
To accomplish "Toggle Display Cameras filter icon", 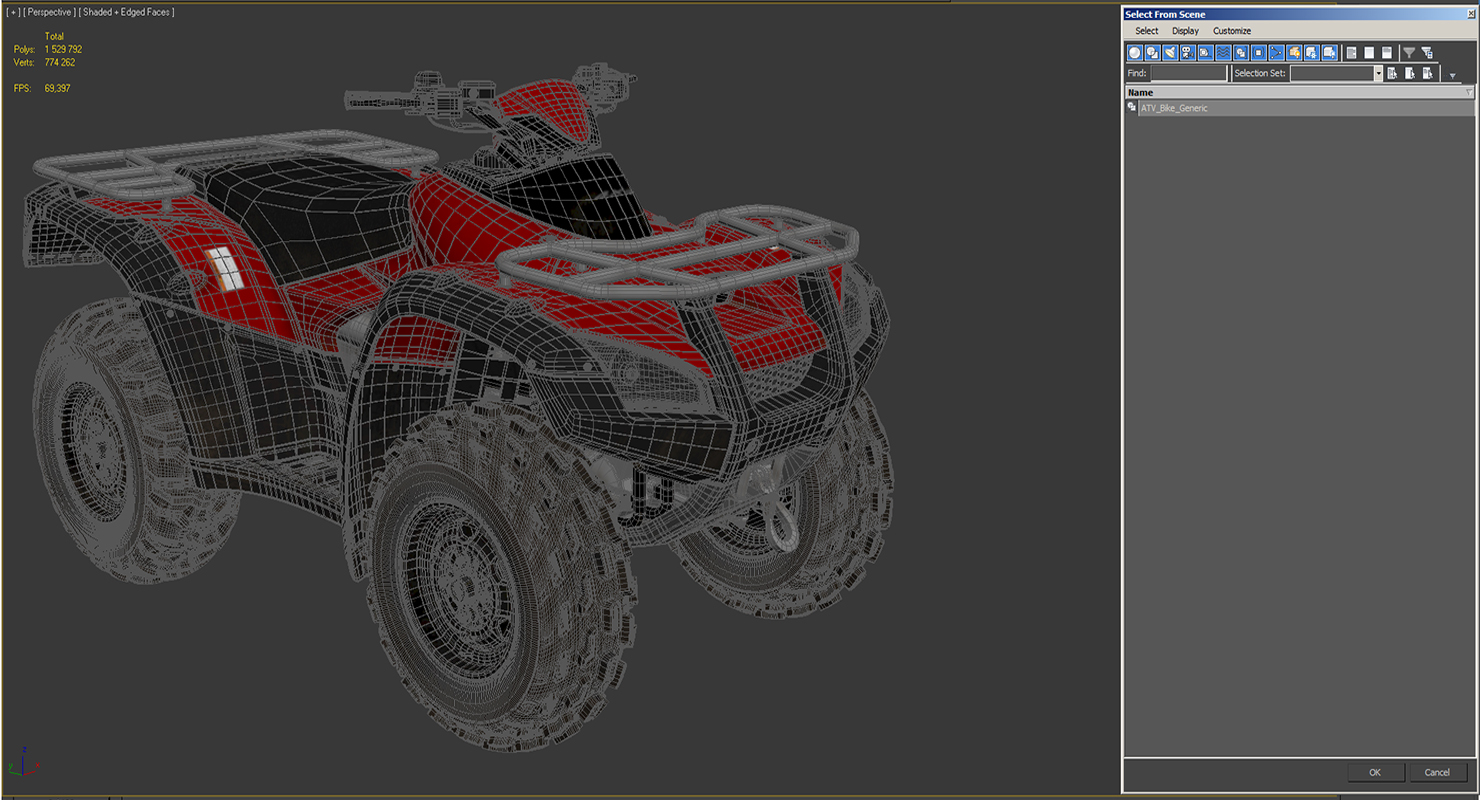I will pos(1187,52).
